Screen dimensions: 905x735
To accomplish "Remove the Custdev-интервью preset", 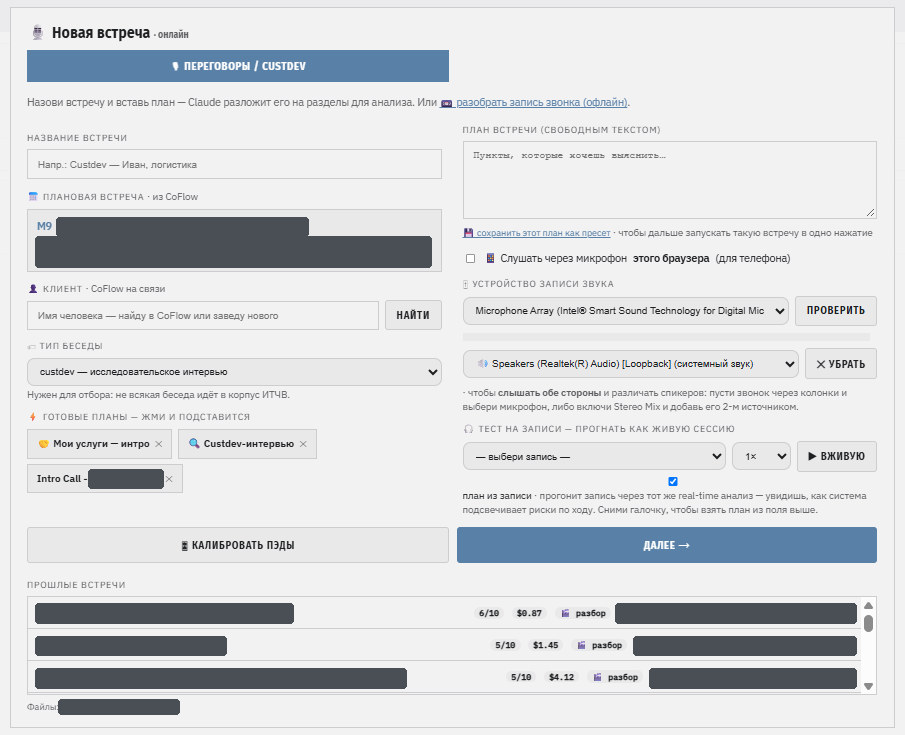I will (x=303, y=444).
